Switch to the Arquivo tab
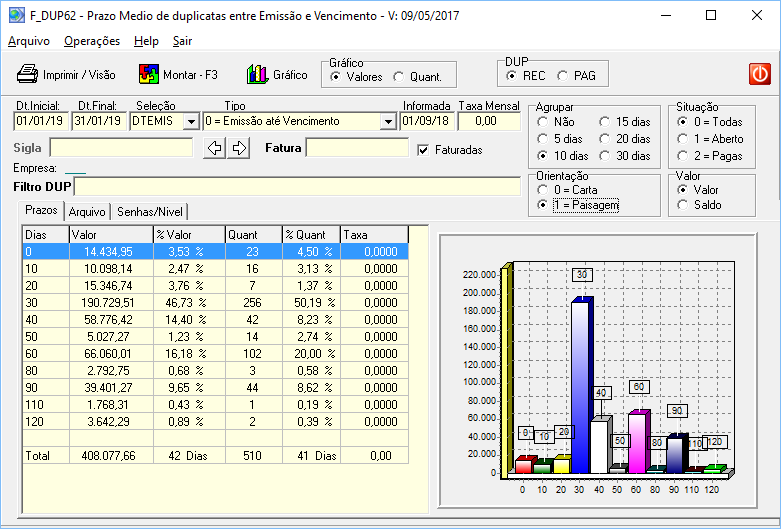The image size is (781, 529). point(87,212)
